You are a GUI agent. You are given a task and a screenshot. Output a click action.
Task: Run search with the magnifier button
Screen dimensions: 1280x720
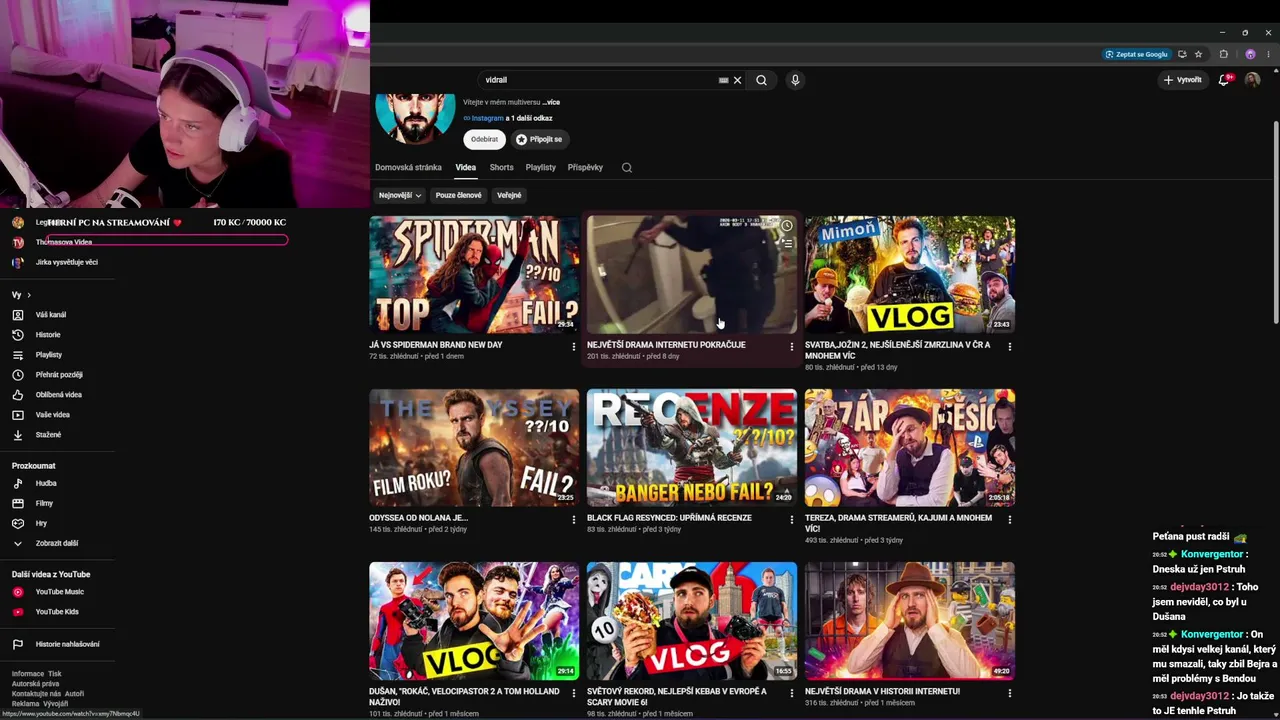(x=761, y=80)
